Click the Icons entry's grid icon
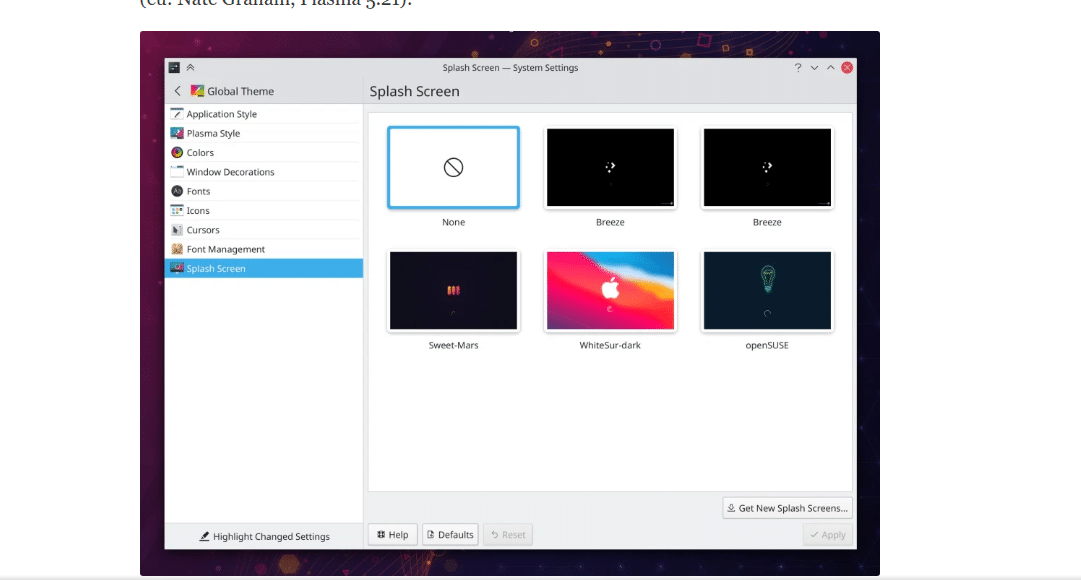The image size is (1081, 580). (x=177, y=210)
